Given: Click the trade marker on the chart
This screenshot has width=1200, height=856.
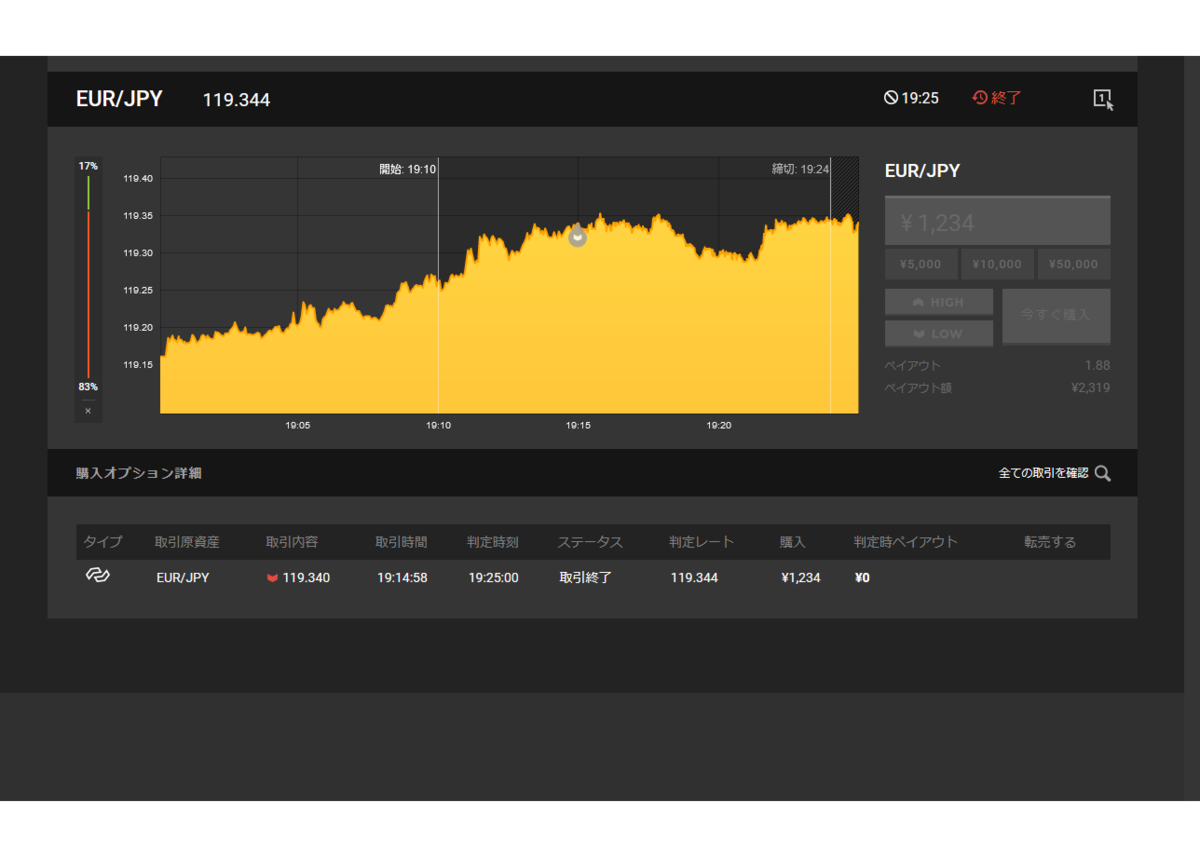Looking at the screenshot, I should pyautogui.click(x=577, y=237).
